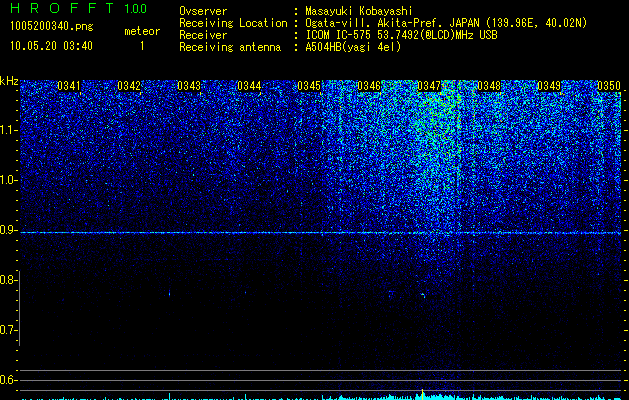Select the 0341 time marker
629x400 pixels.
(x=69, y=86)
